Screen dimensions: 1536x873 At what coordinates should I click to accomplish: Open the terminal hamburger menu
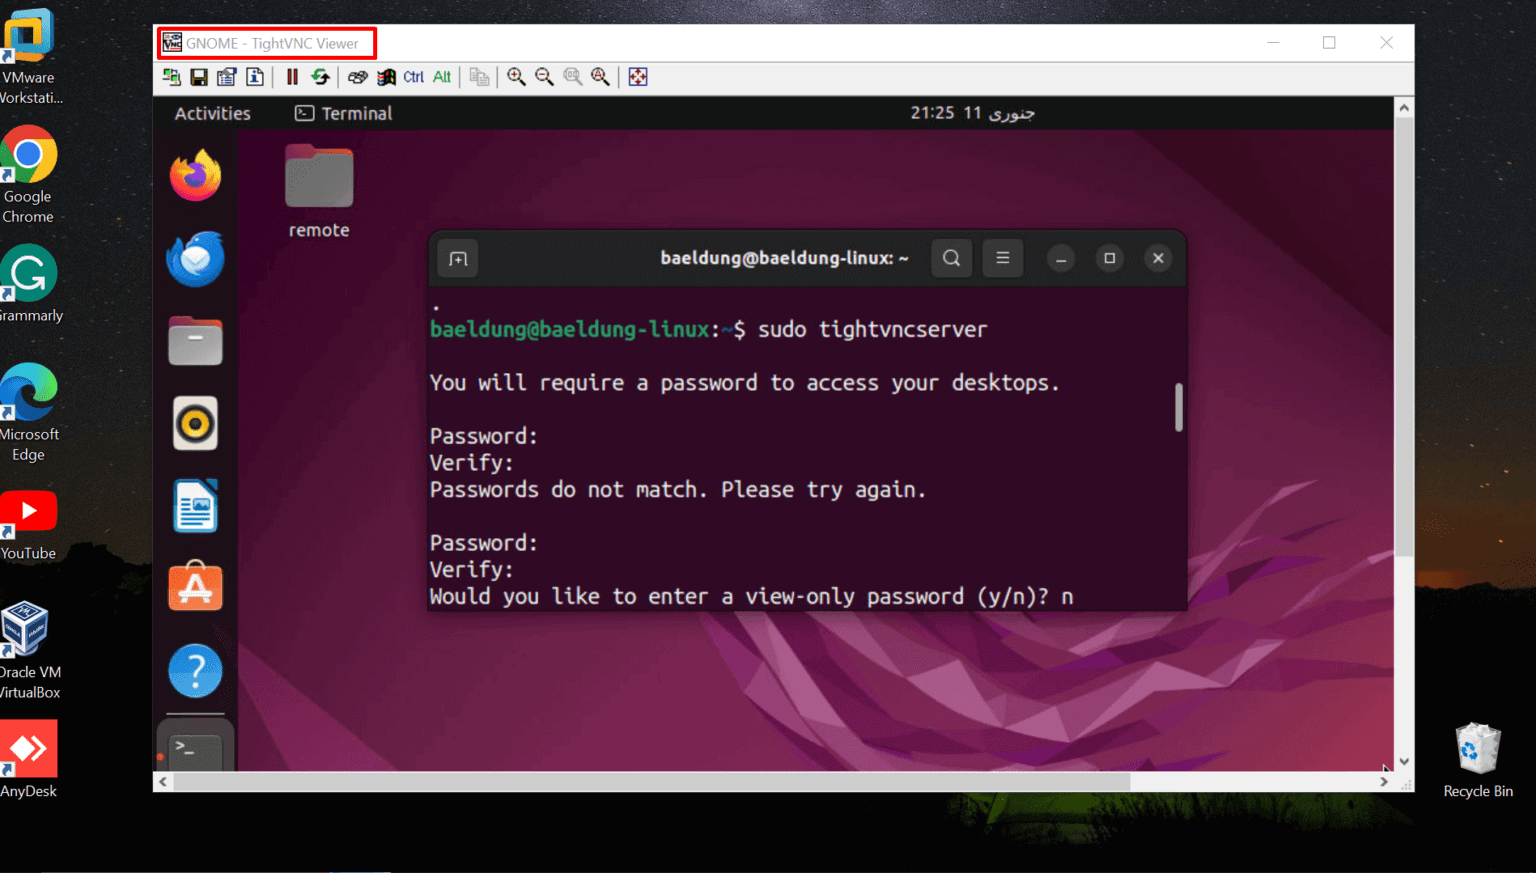coord(1002,258)
